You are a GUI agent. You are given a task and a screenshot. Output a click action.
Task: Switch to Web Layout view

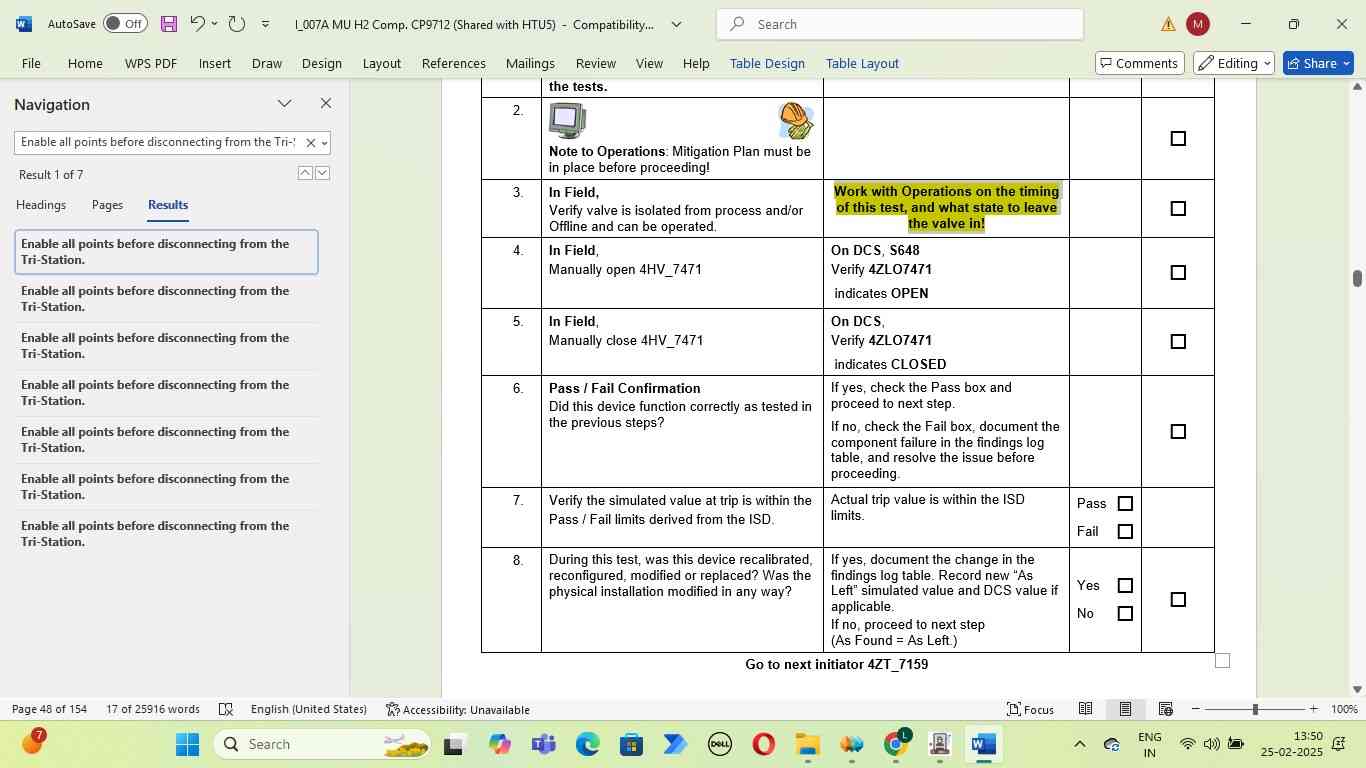click(1166, 710)
